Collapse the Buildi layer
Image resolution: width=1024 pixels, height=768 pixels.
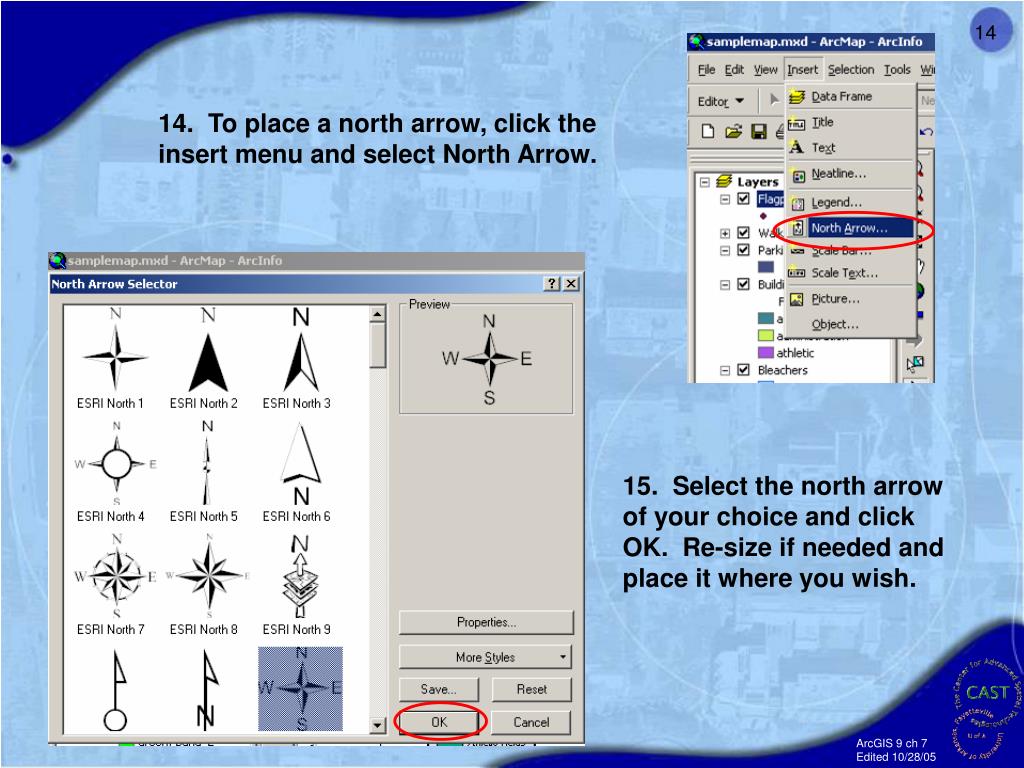(725, 285)
